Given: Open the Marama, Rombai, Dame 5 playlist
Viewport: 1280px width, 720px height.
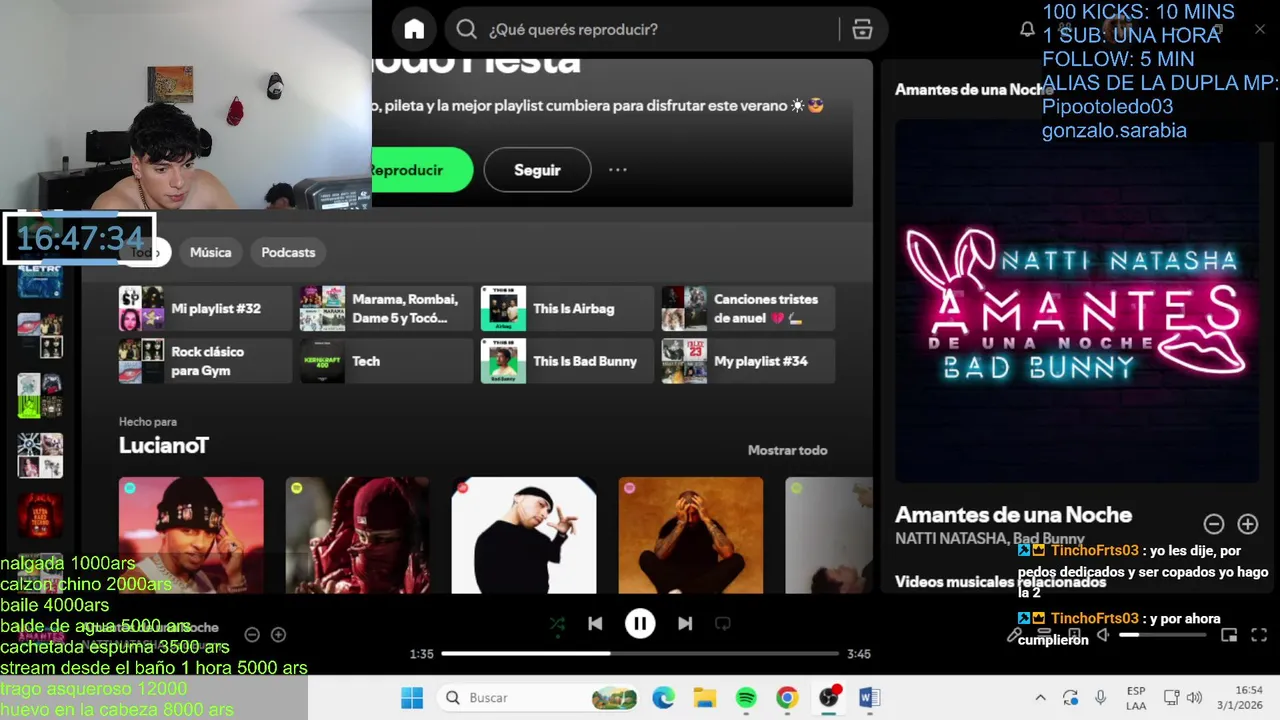Looking at the screenshot, I should click(x=386, y=308).
